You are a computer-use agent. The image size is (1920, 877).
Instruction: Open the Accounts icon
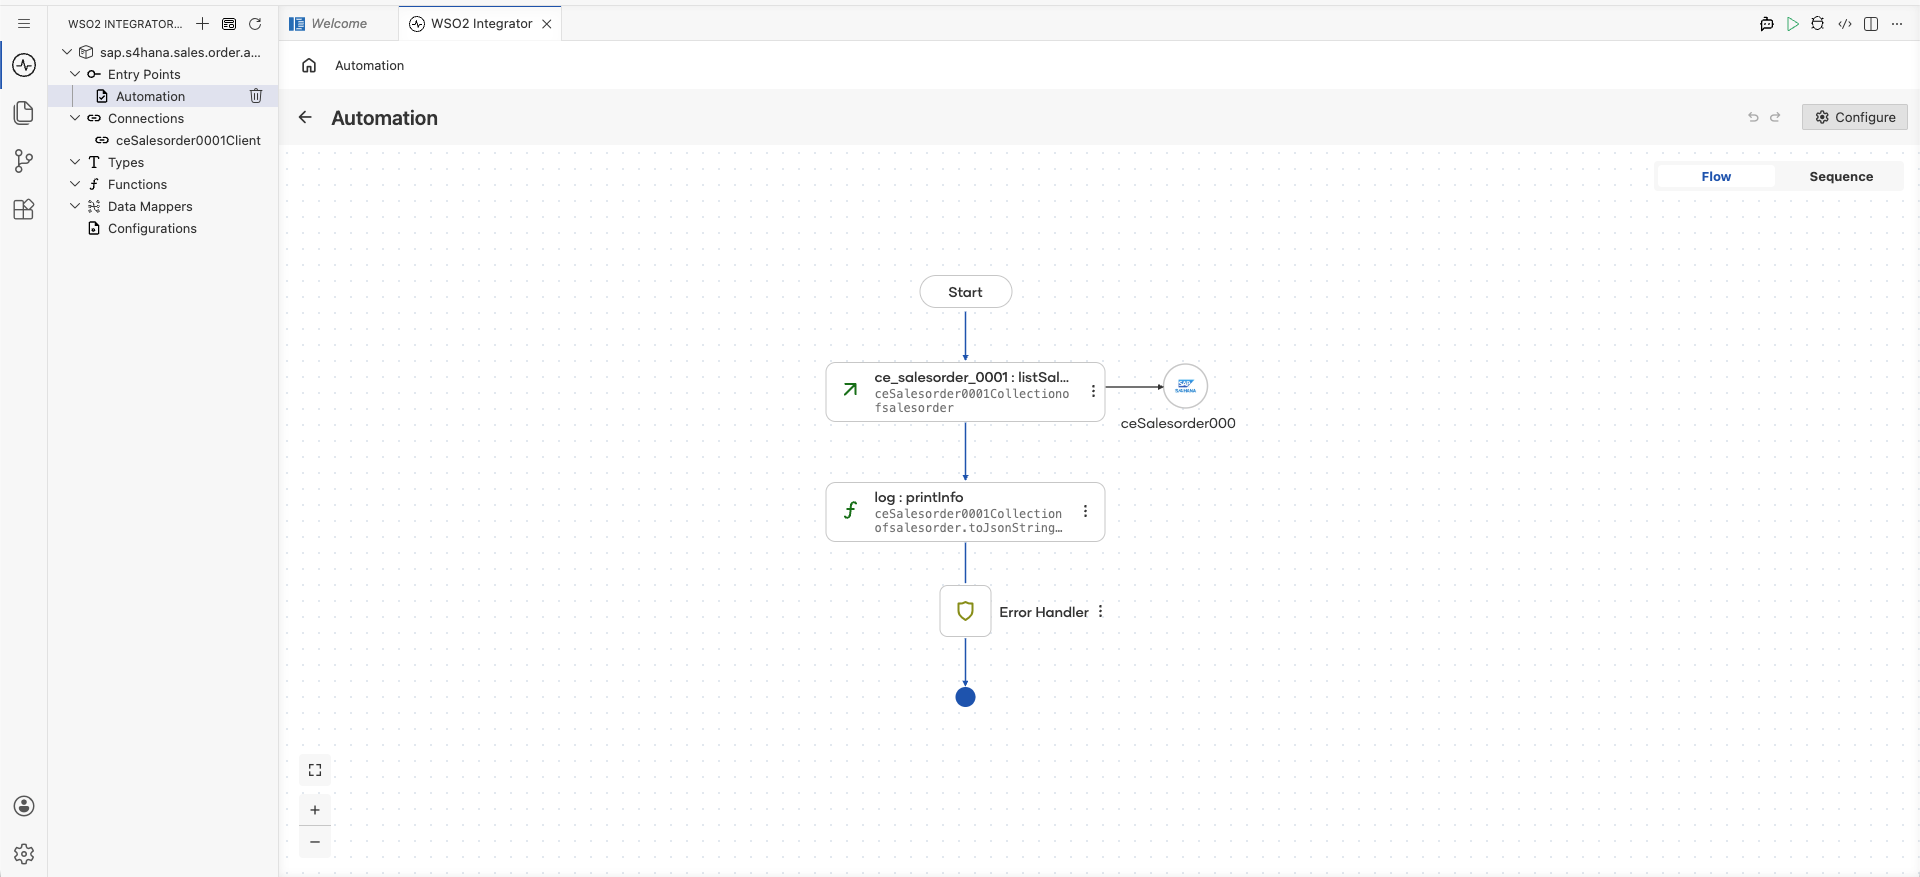24,806
